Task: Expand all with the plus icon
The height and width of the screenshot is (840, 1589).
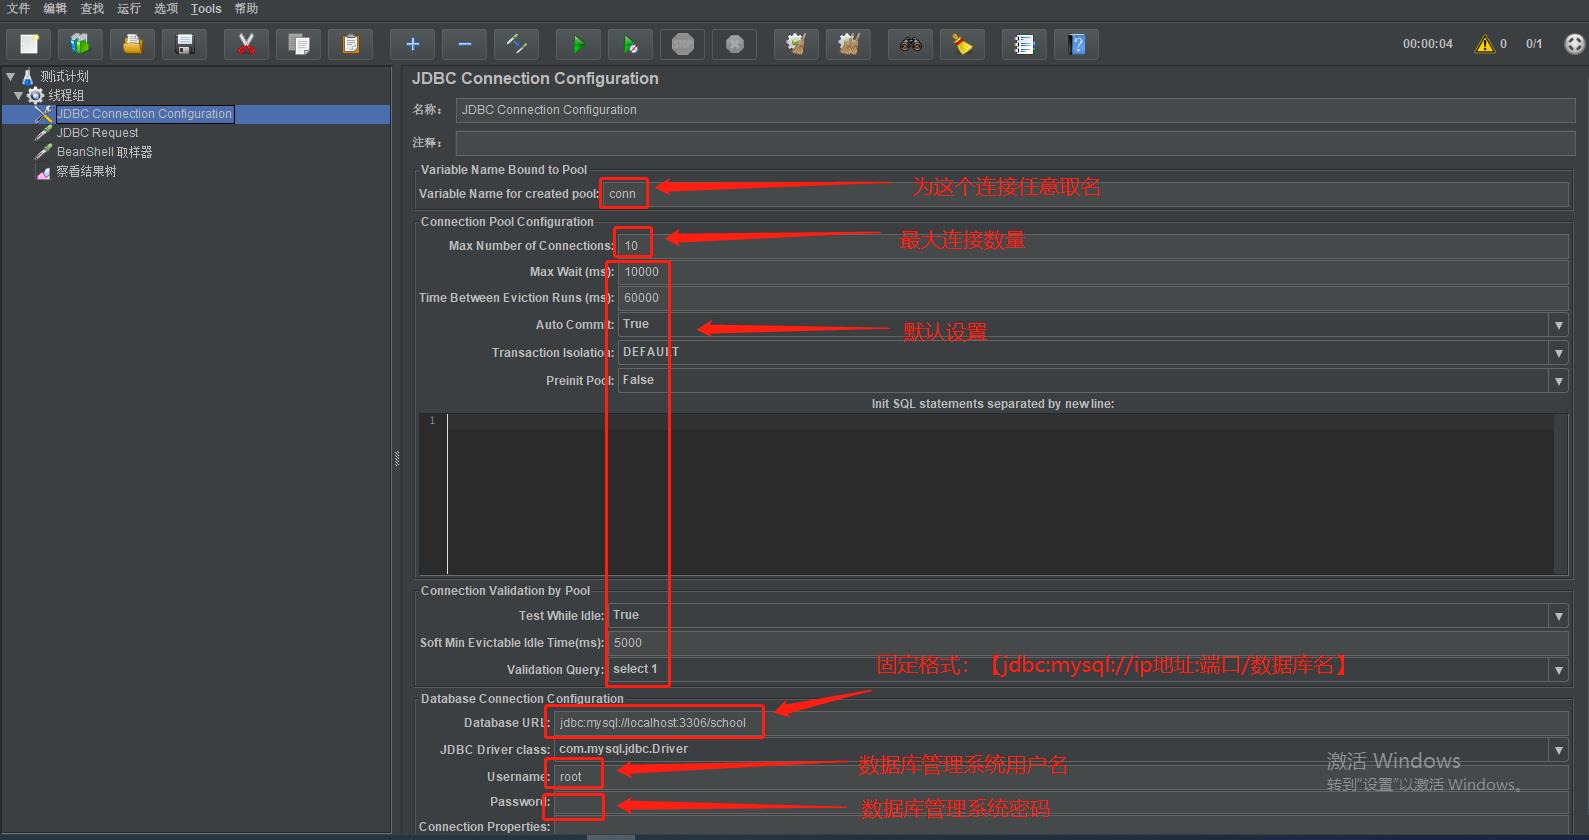Action: [x=412, y=44]
